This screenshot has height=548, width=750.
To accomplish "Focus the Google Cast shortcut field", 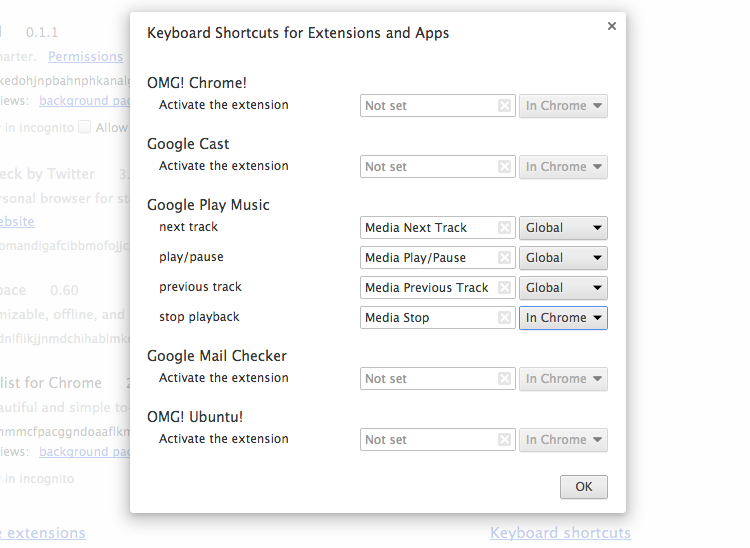I will point(428,167).
